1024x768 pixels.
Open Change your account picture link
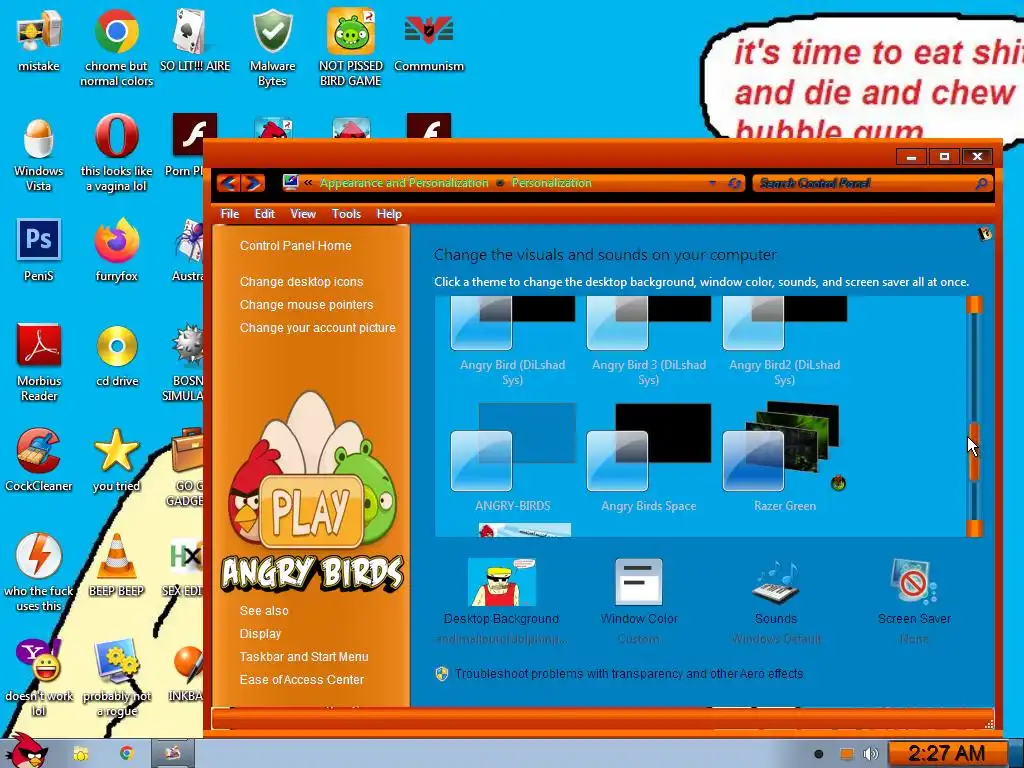(317, 327)
